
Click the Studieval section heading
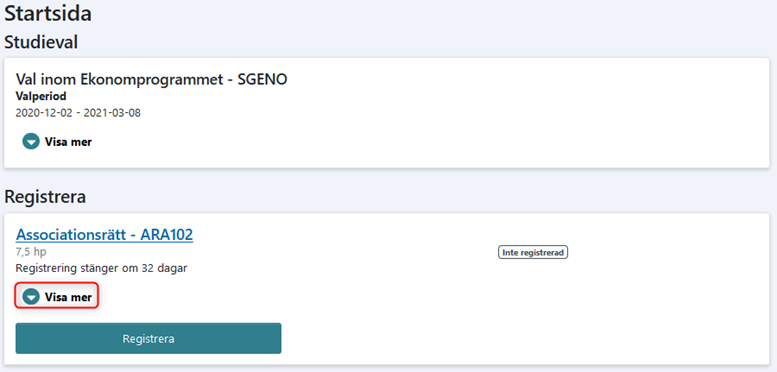(41, 43)
